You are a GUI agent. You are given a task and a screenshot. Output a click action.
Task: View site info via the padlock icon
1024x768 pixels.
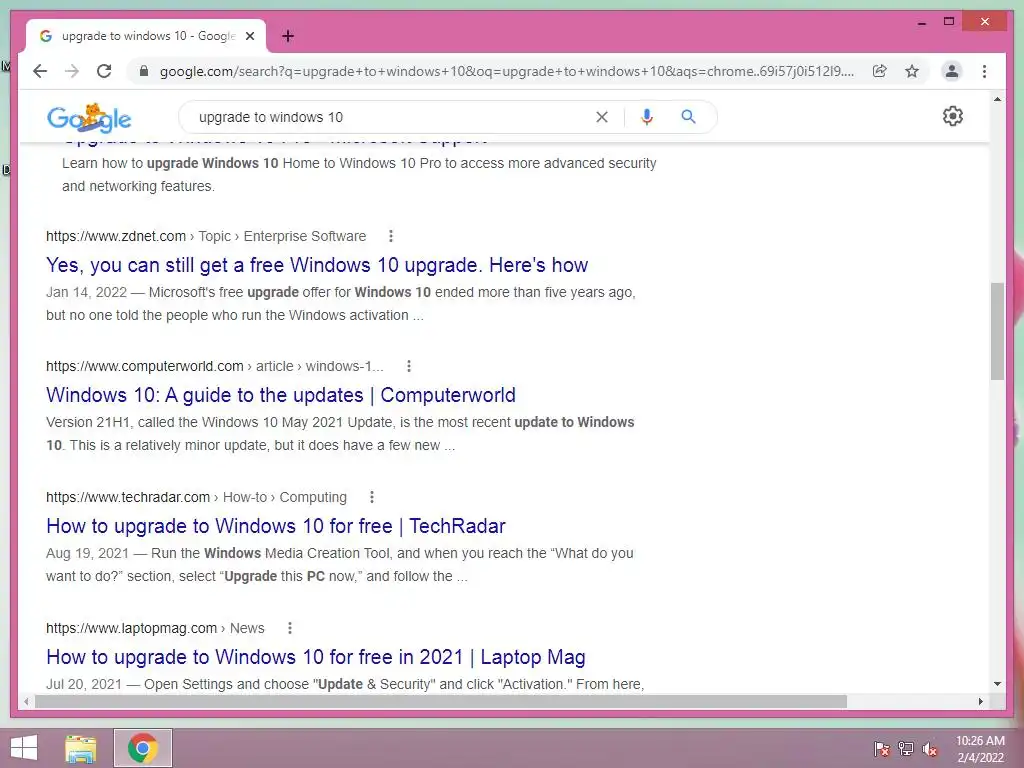(144, 71)
